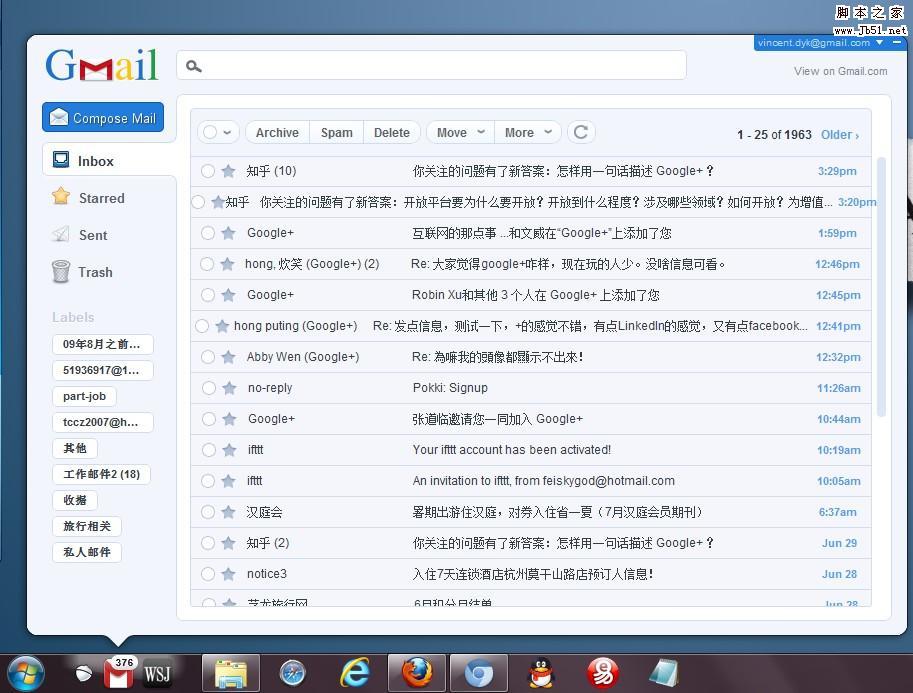
Task: Select the 知乎 (10) email checkbox
Action: (208, 171)
